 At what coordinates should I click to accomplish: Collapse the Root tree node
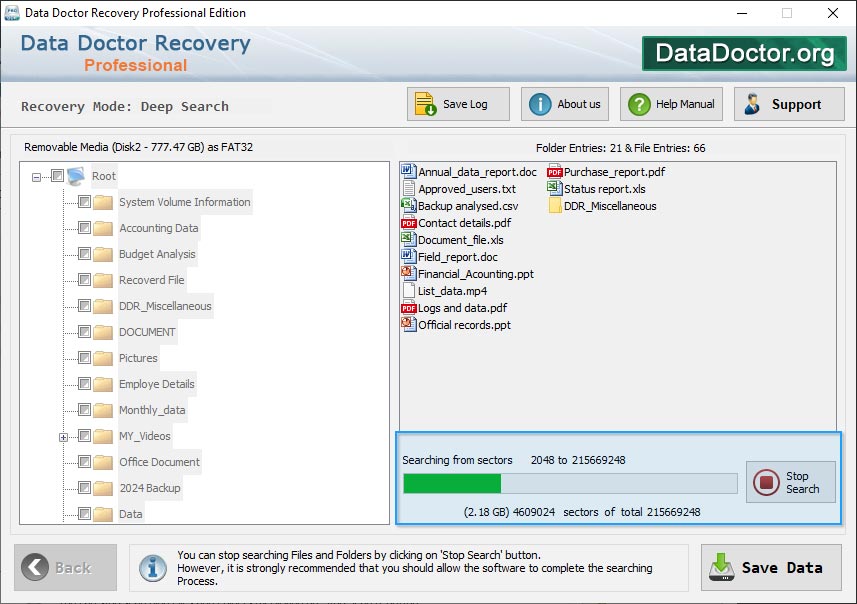tap(36, 177)
